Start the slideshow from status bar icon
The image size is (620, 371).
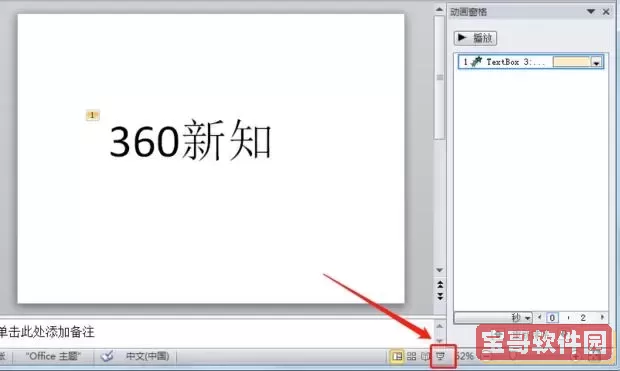(x=440, y=356)
